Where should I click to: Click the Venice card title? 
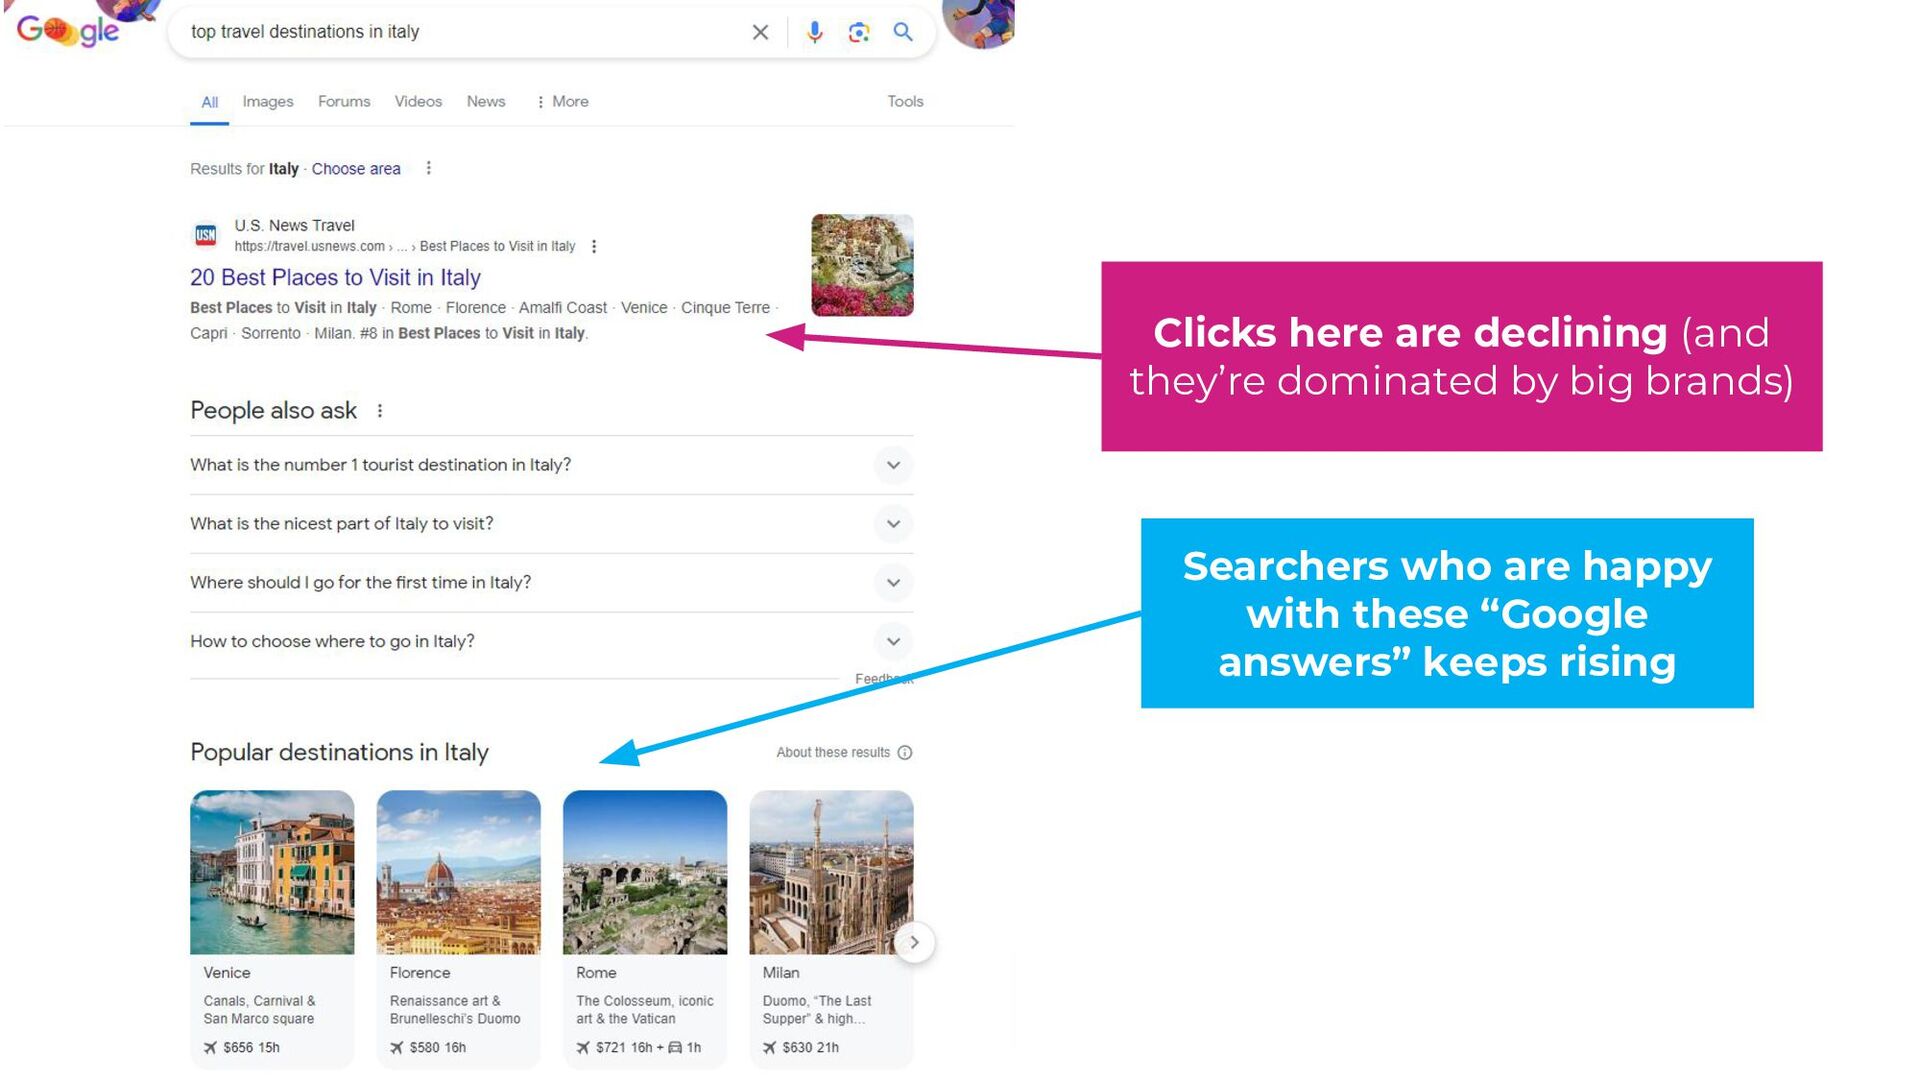pos(227,973)
